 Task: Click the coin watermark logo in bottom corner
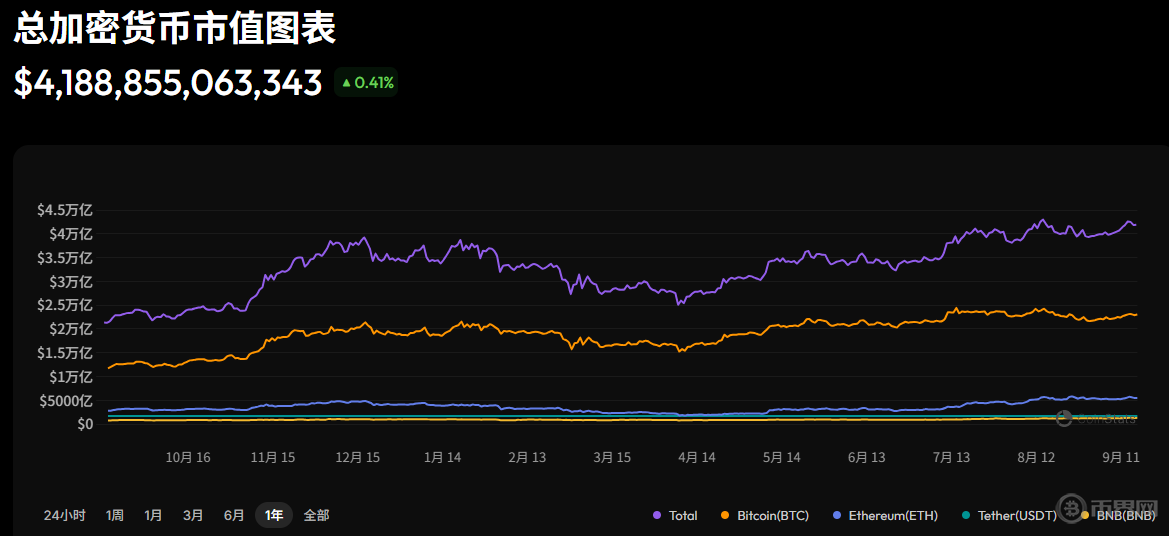[x=1075, y=505]
